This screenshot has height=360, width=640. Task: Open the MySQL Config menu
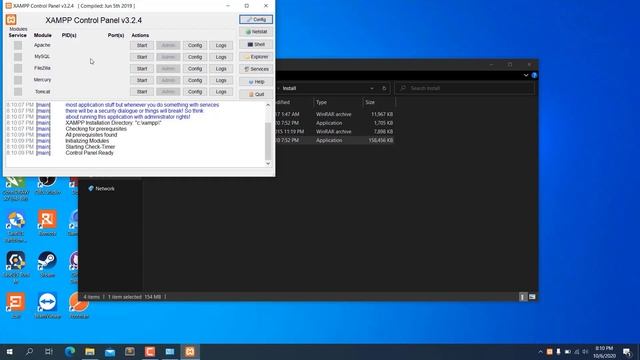tap(195, 57)
